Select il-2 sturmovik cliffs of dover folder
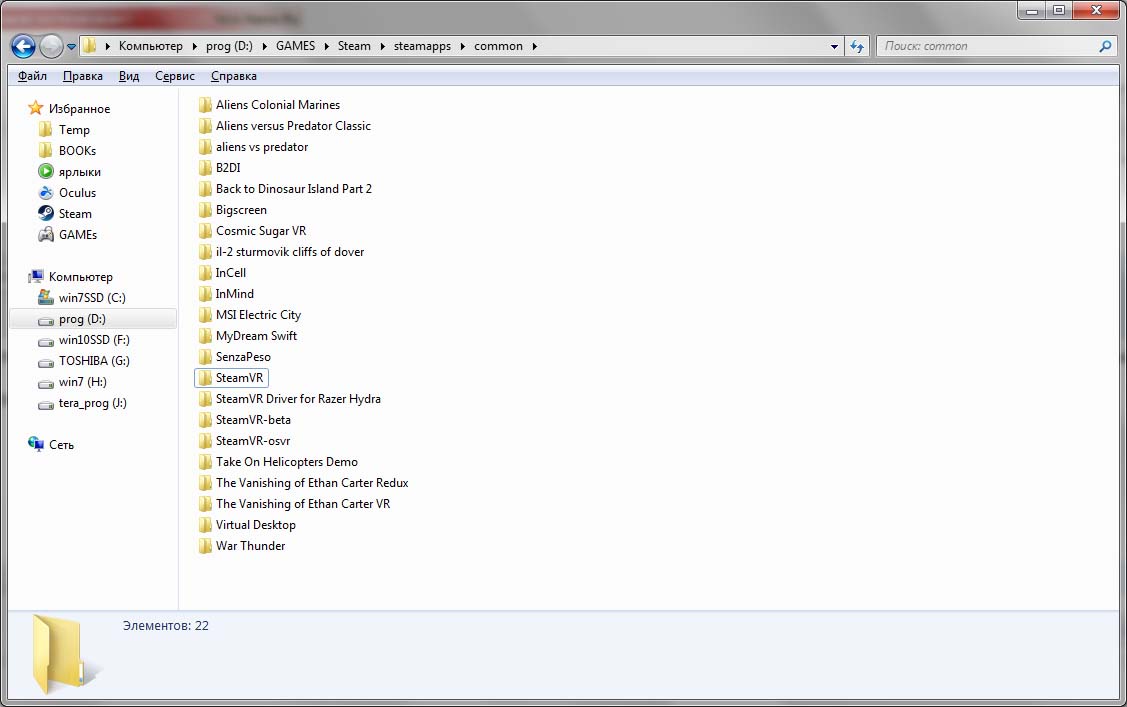This screenshot has height=707, width=1127. (x=282, y=251)
